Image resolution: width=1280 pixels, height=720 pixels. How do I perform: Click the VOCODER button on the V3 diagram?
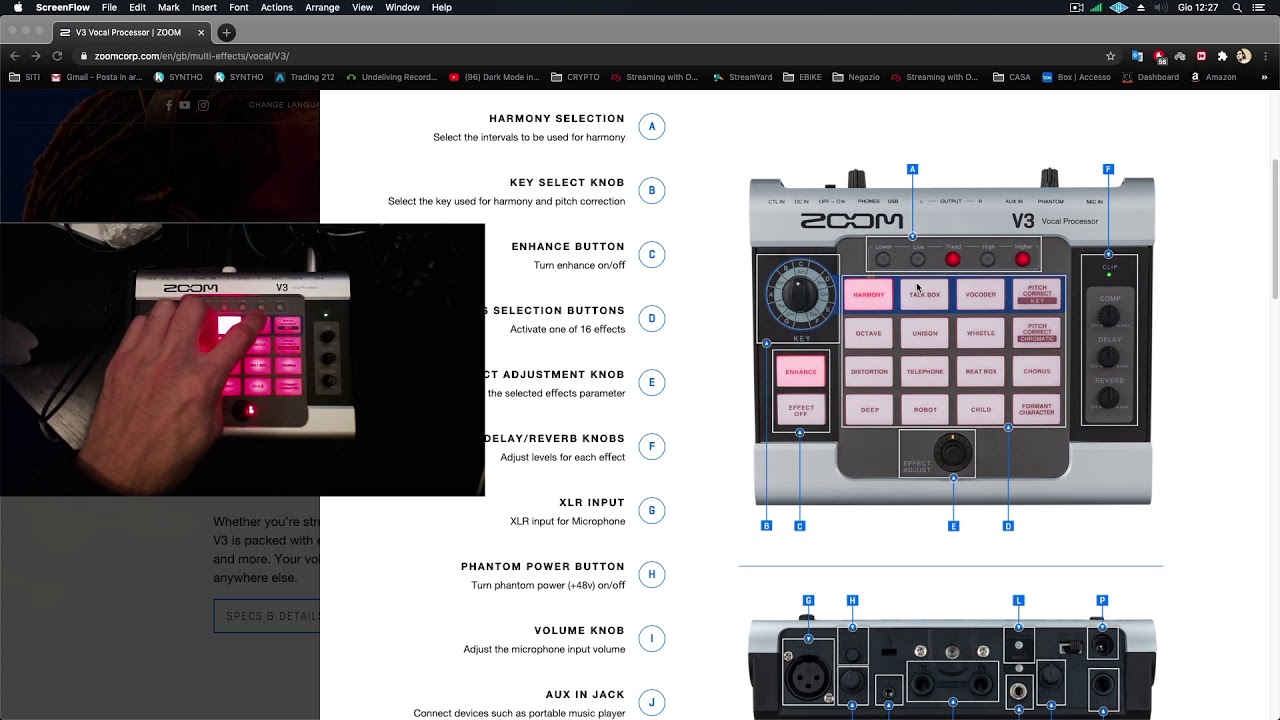[x=981, y=294]
